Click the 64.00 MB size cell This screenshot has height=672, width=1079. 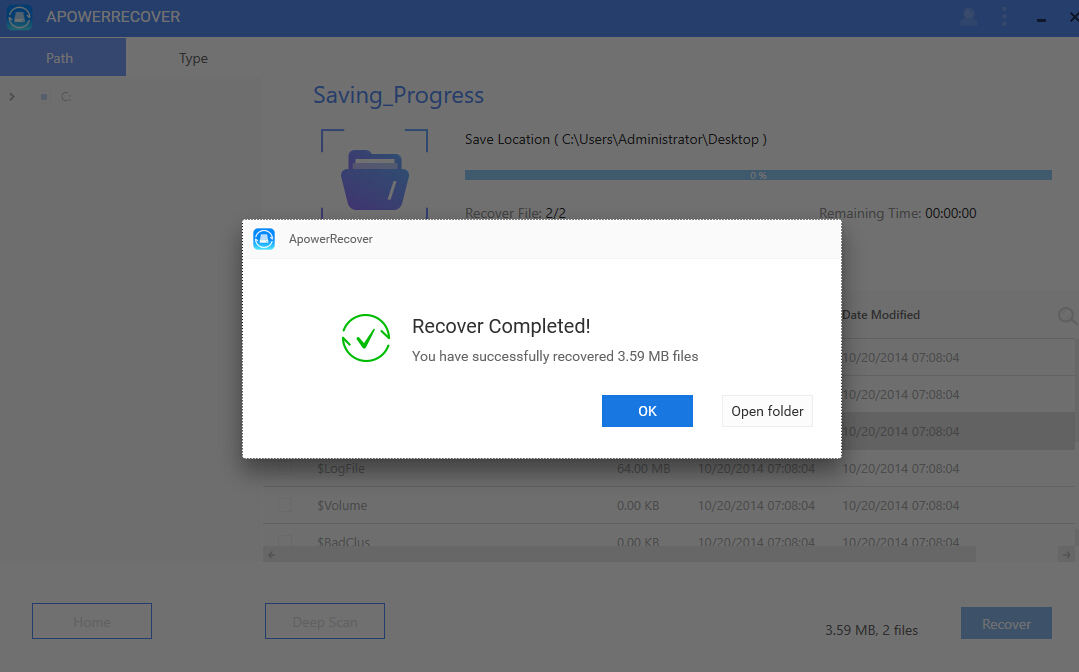(643, 468)
